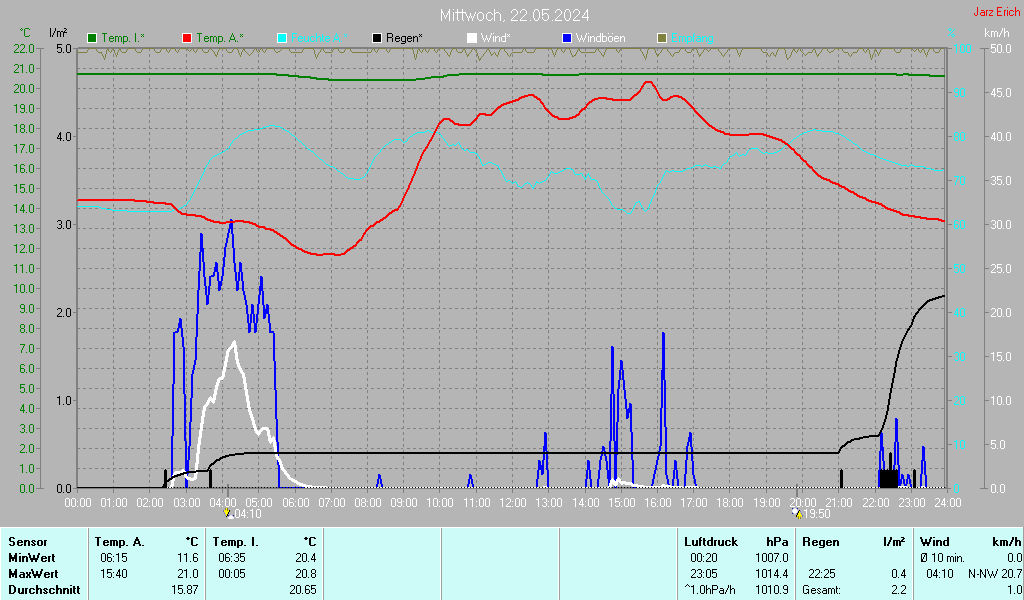Click the 12:00 time axis label
This screenshot has height=600, width=1024.
pos(513,501)
